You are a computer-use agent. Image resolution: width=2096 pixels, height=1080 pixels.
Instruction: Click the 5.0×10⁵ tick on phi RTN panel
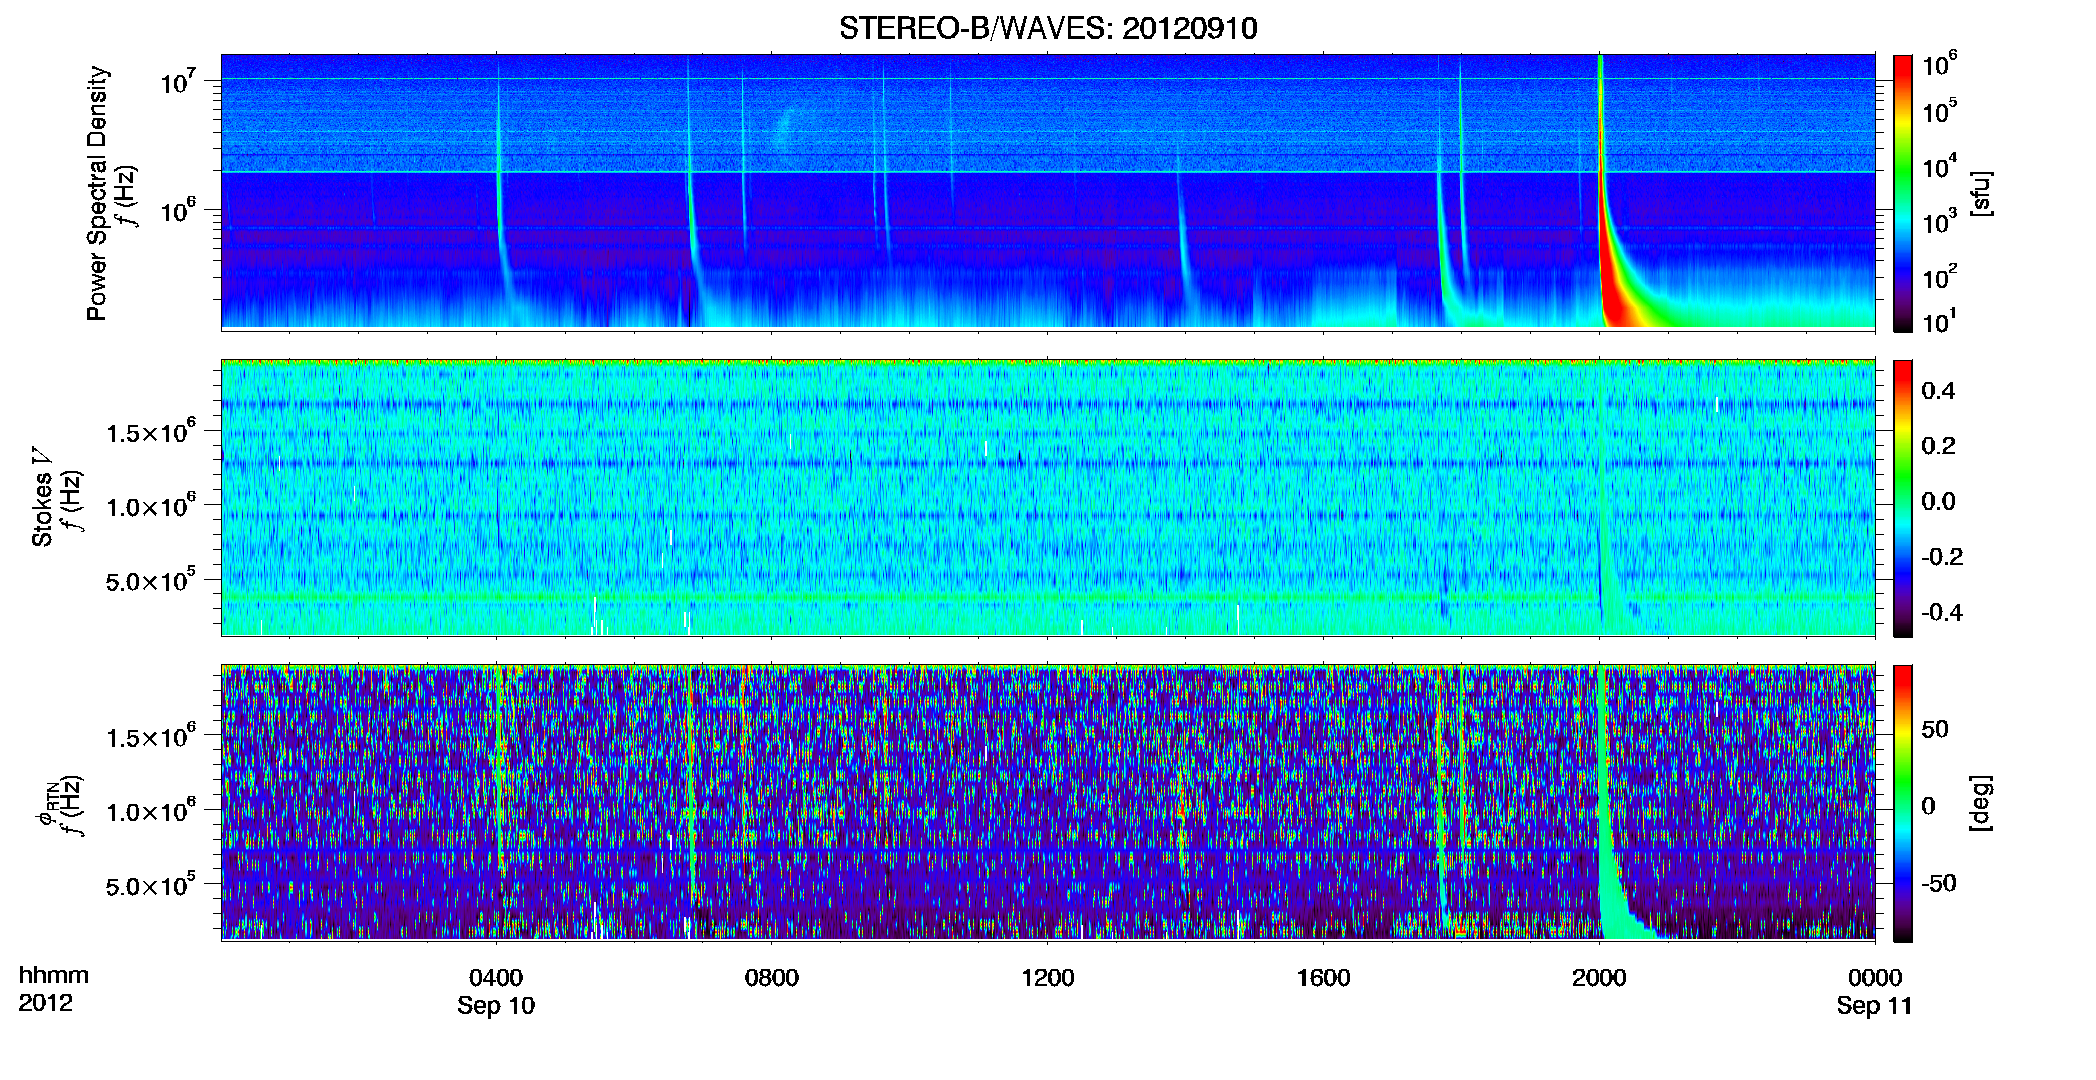point(151,885)
